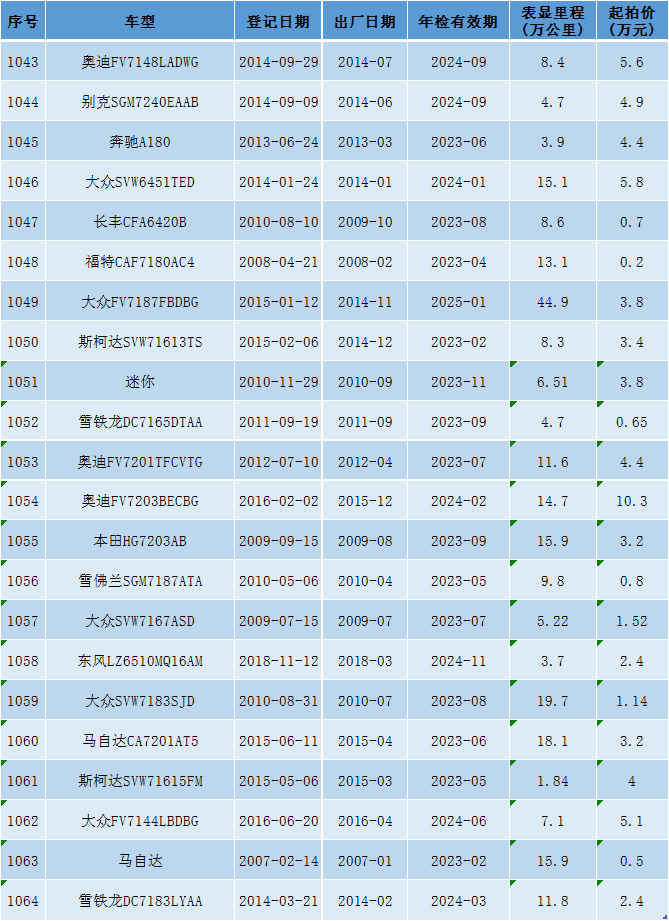Select cell 雪铁龙DC7165DTAA
This screenshot has height=921, width=669.
(x=140, y=421)
